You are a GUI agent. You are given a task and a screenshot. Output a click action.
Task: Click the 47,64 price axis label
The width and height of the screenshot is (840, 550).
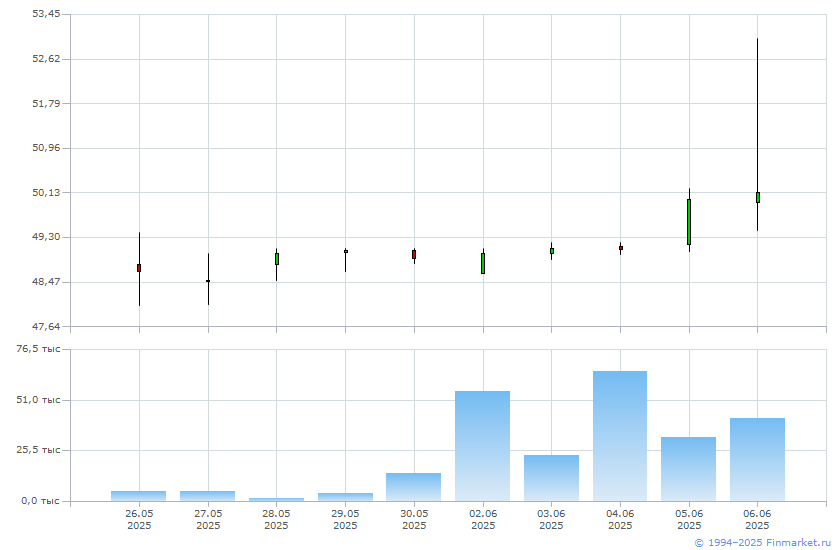46,326
